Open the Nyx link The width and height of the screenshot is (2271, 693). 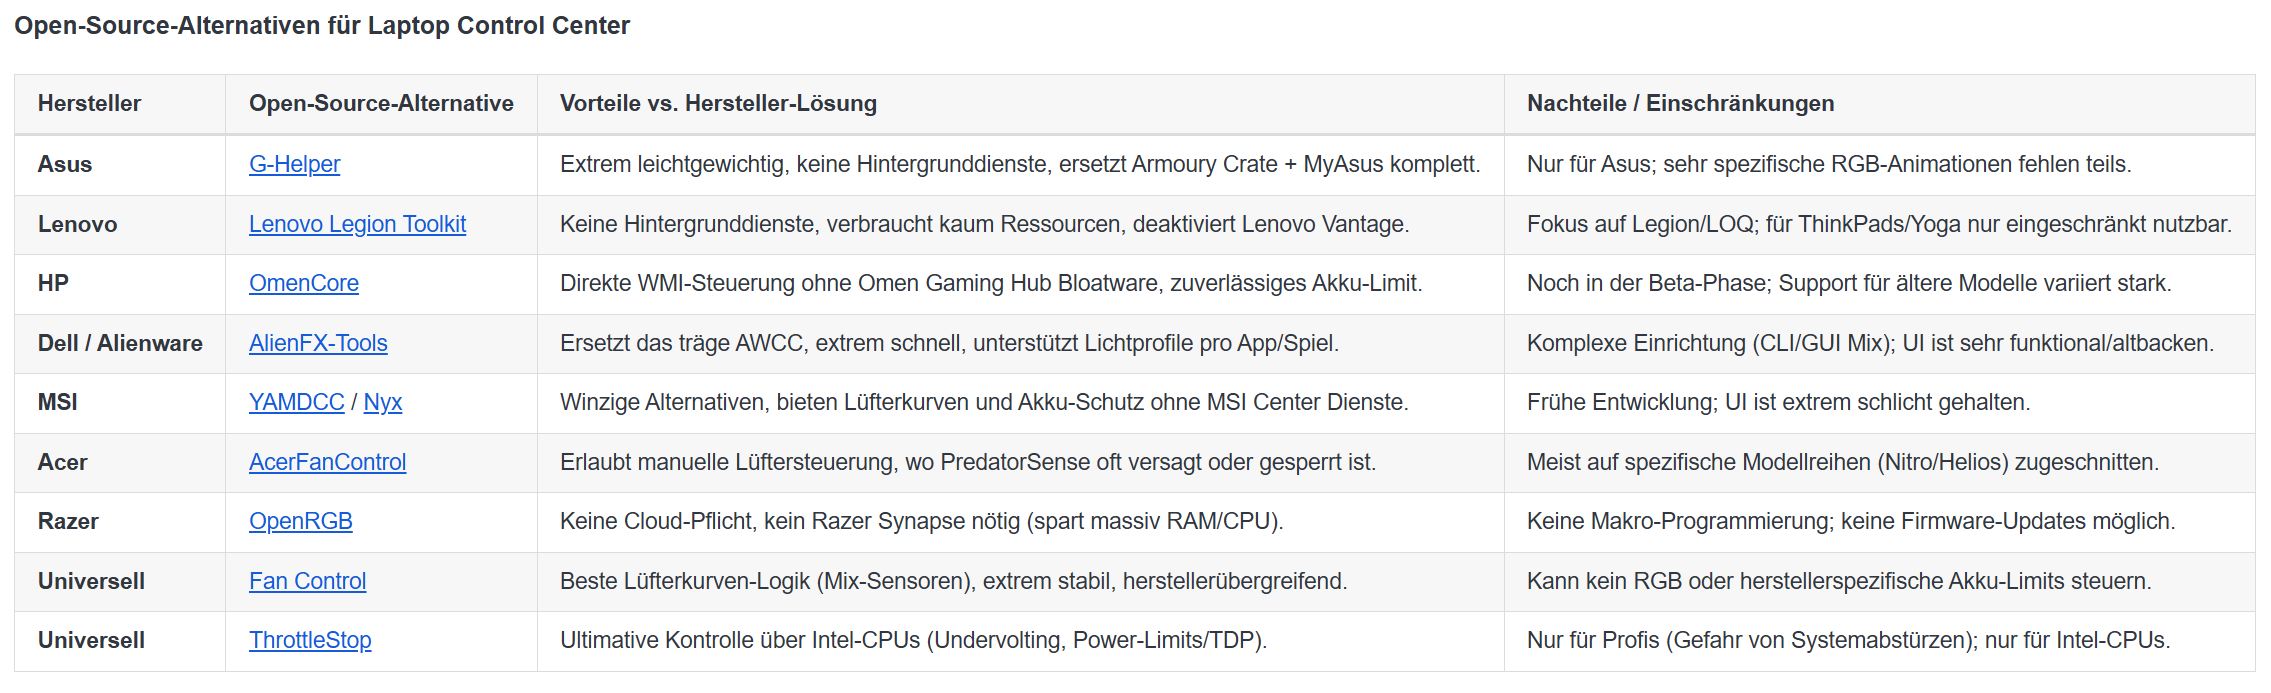[x=382, y=402]
